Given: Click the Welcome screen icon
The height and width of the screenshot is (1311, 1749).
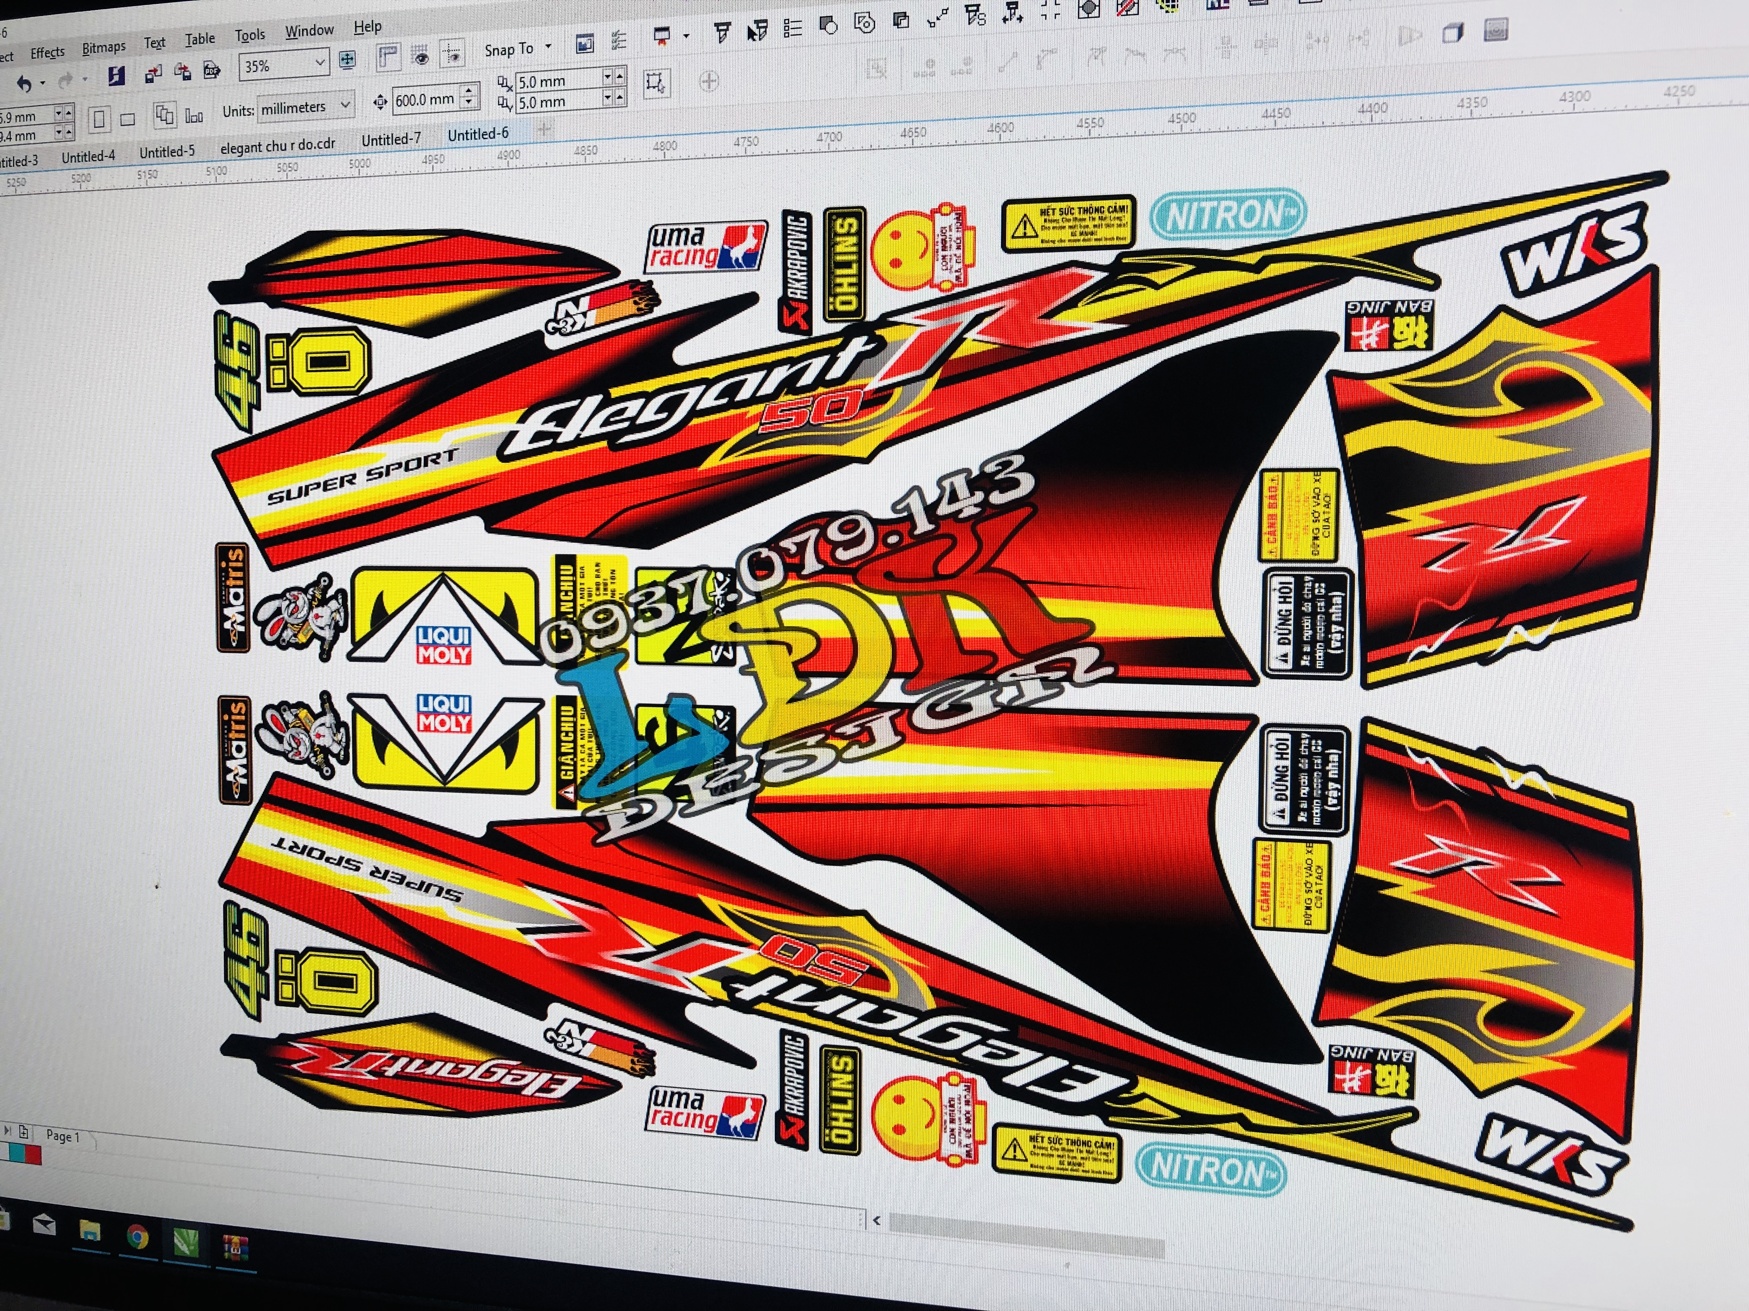Looking at the screenshot, I should (x=585, y=43).
